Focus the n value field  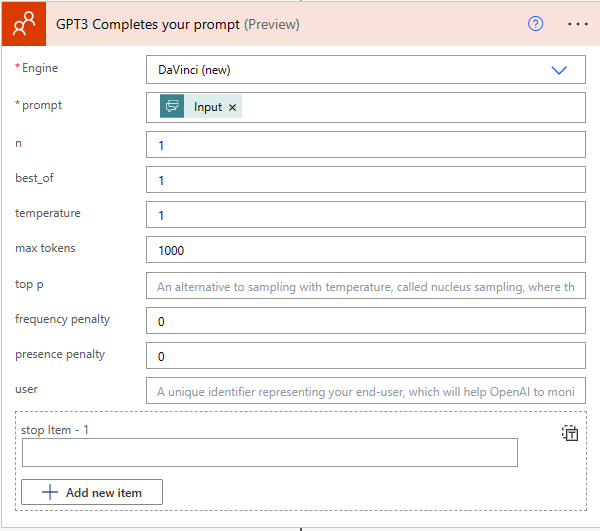(365, 145)
